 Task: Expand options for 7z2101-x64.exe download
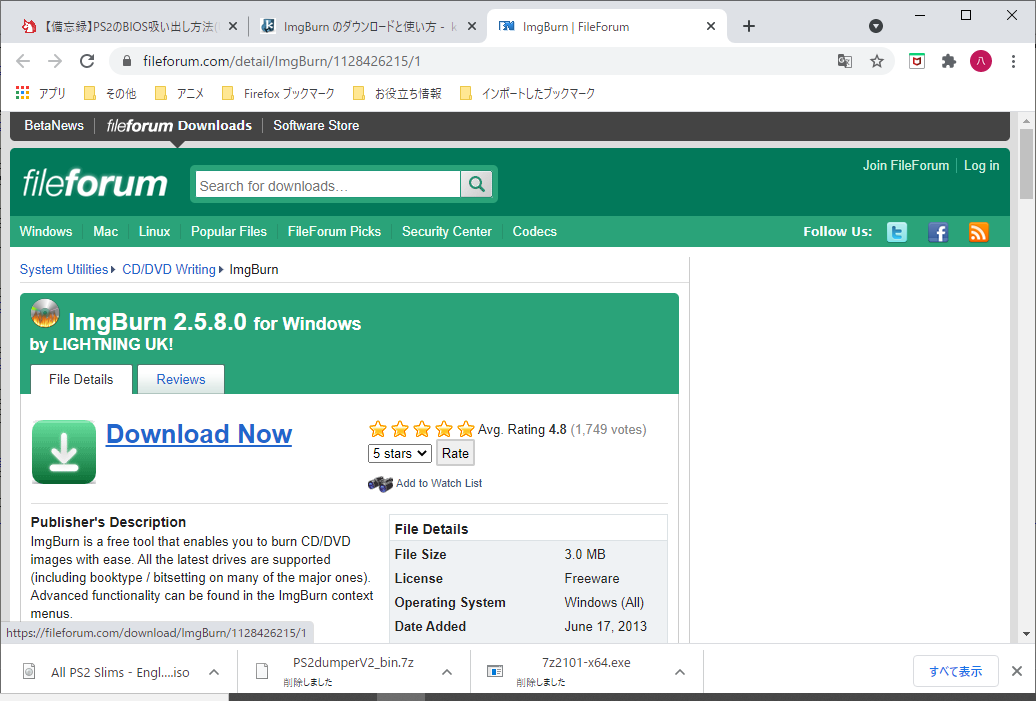tap(680, 672)
